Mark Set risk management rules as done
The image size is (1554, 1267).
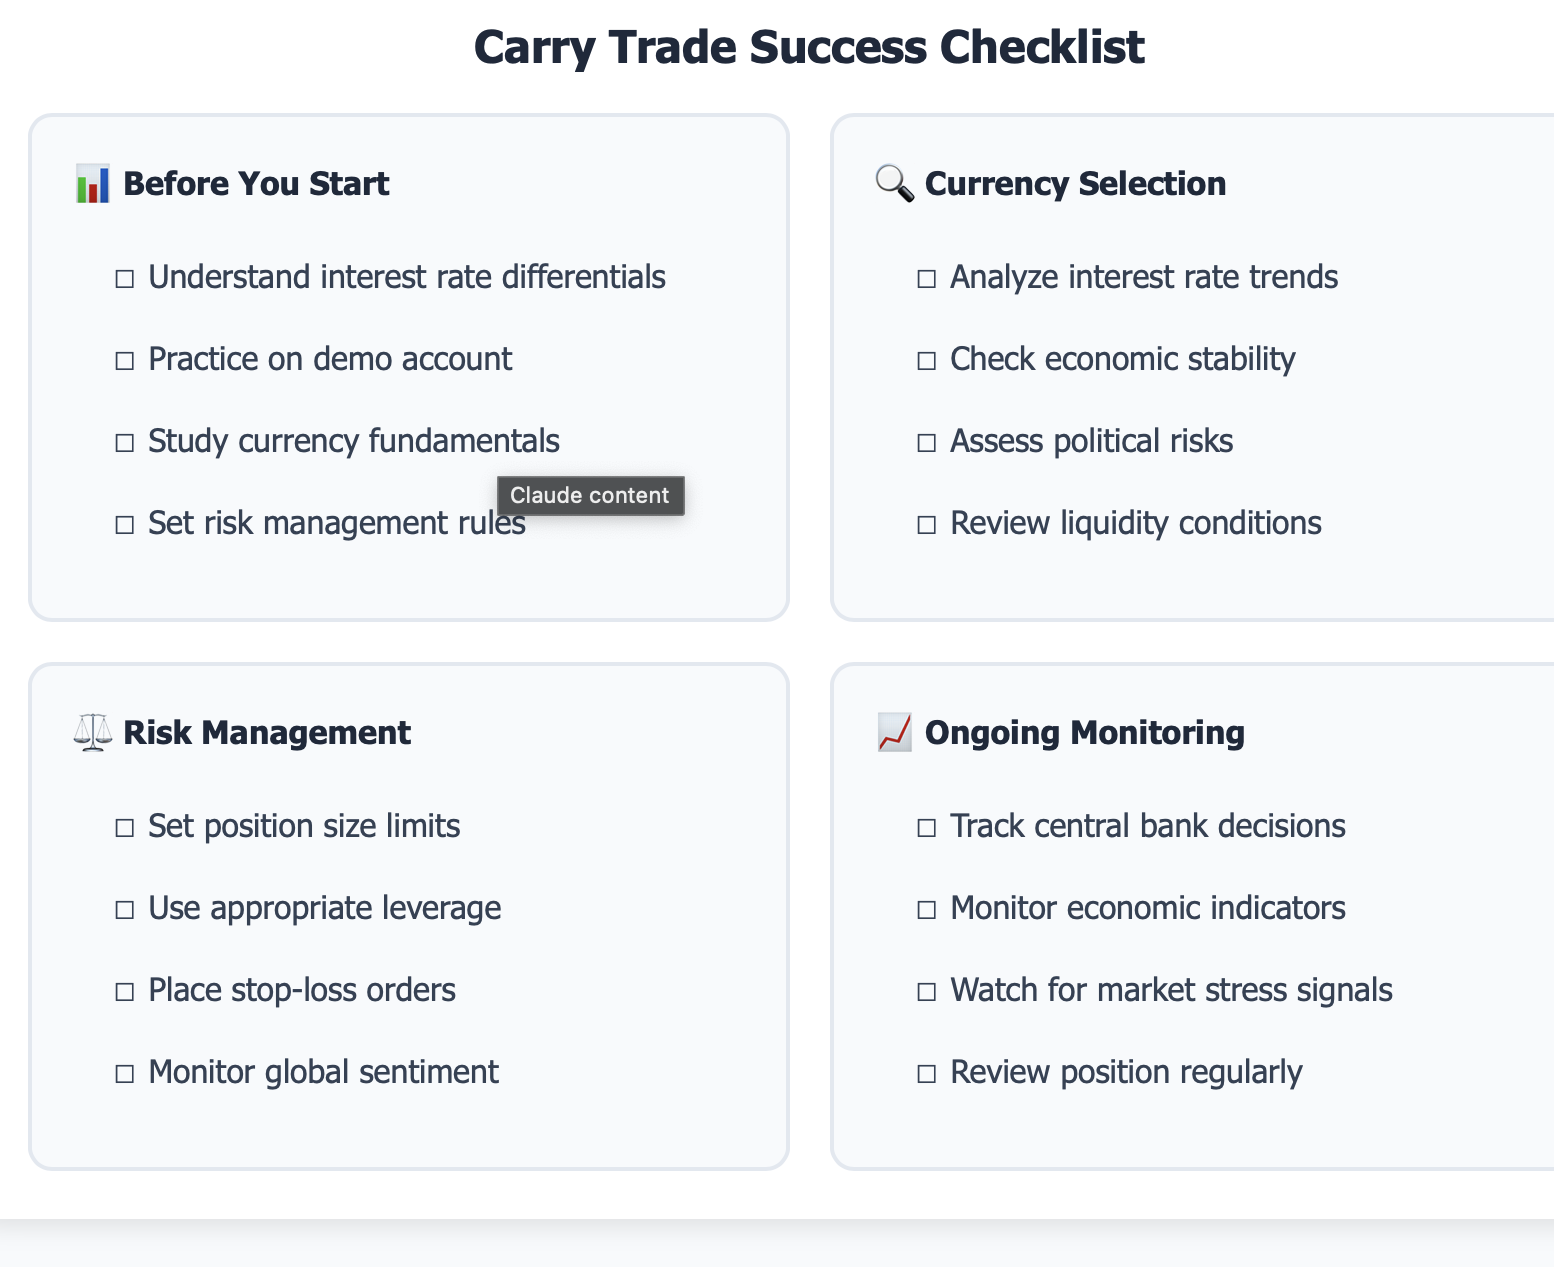125,525
